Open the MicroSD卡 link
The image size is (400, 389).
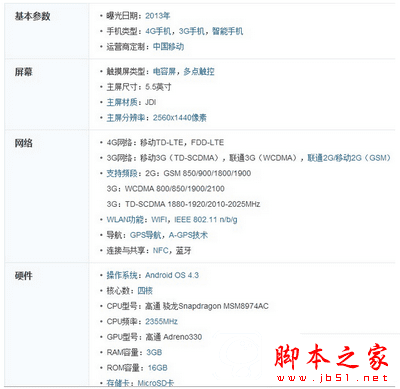tap(156, 383)
